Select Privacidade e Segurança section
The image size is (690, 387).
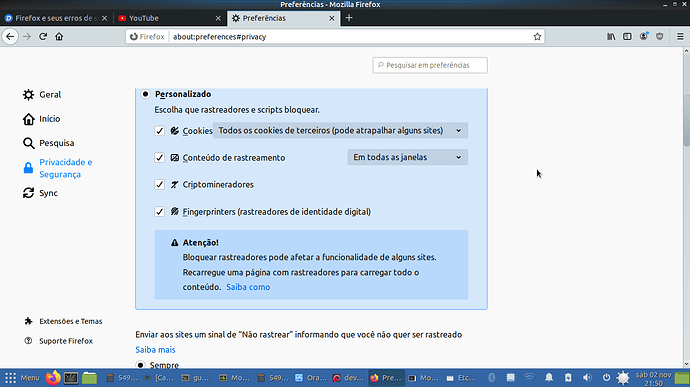[x=58, y=168]
